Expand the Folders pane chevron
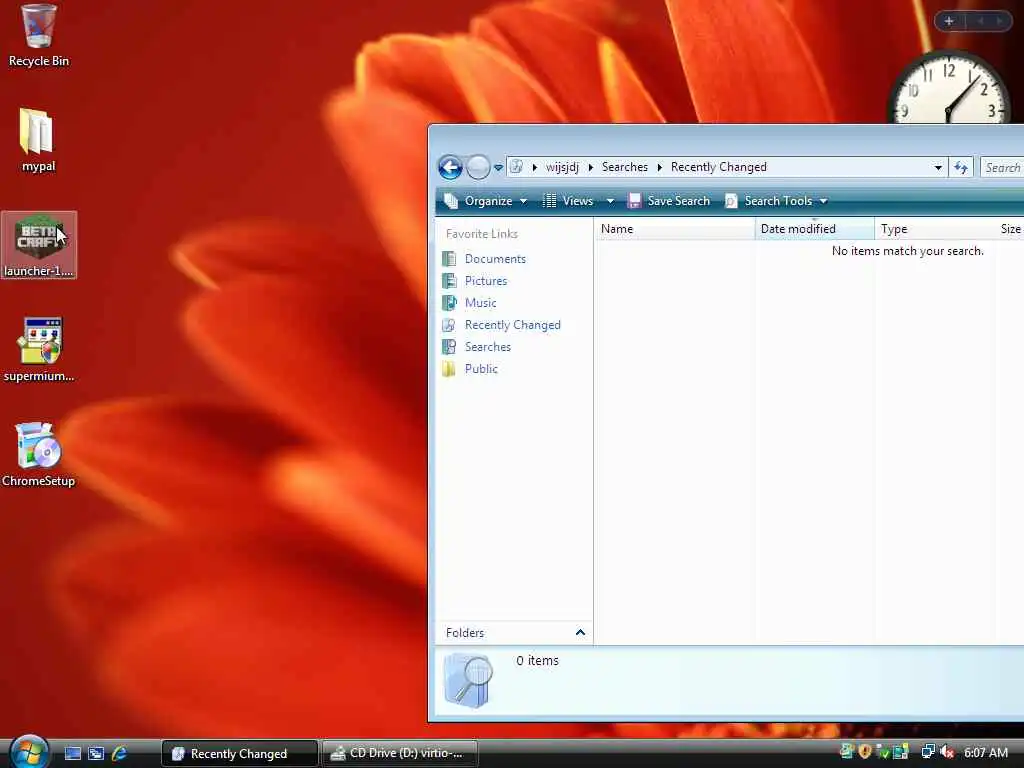Screen dimensions: 1024x768 [x=580, y=632]
